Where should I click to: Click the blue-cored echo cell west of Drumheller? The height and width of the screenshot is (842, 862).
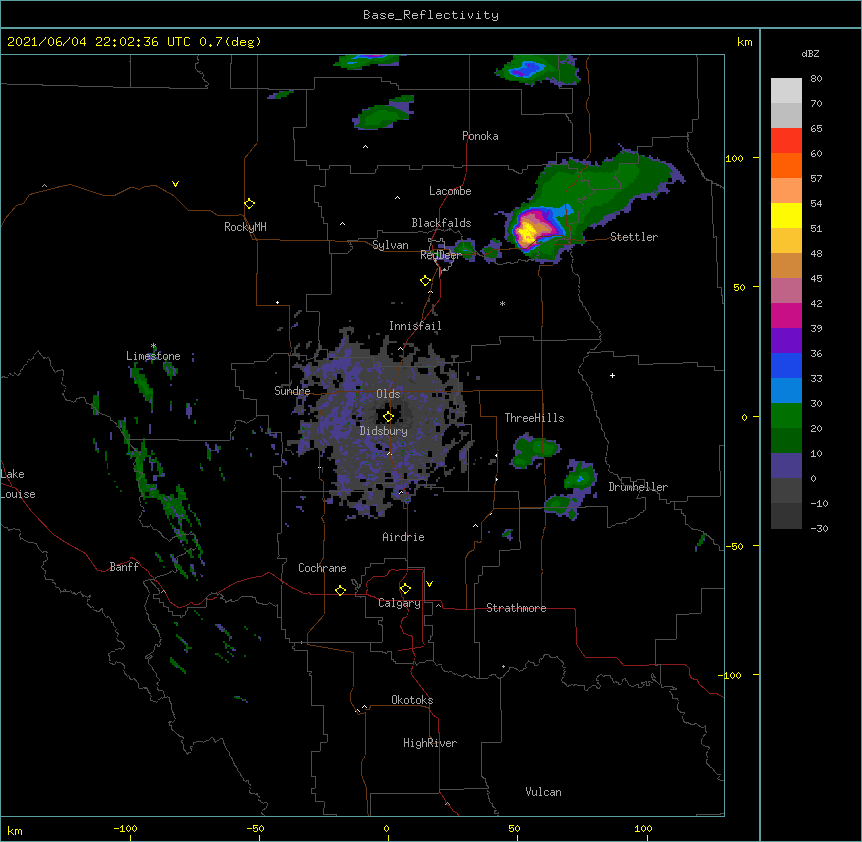click(581, 478)
